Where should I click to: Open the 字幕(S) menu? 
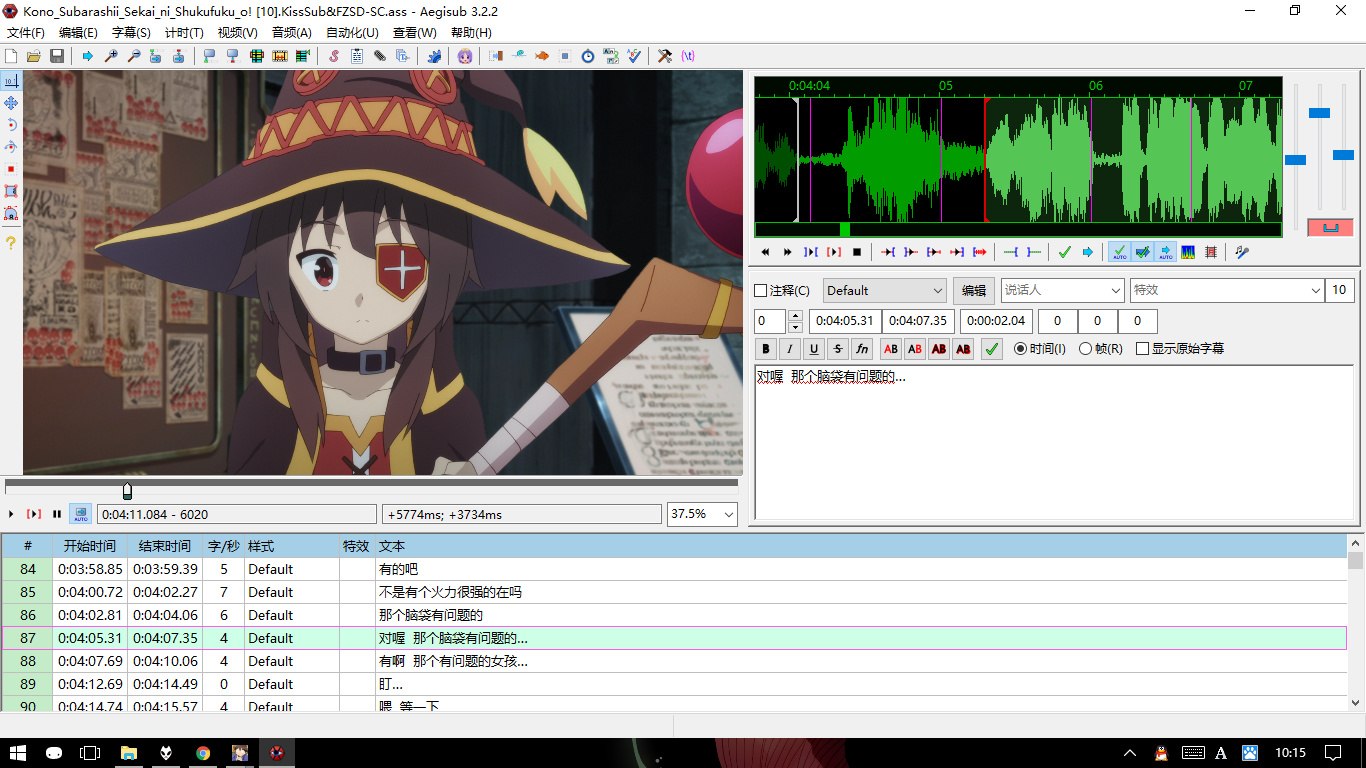[131, 33]
